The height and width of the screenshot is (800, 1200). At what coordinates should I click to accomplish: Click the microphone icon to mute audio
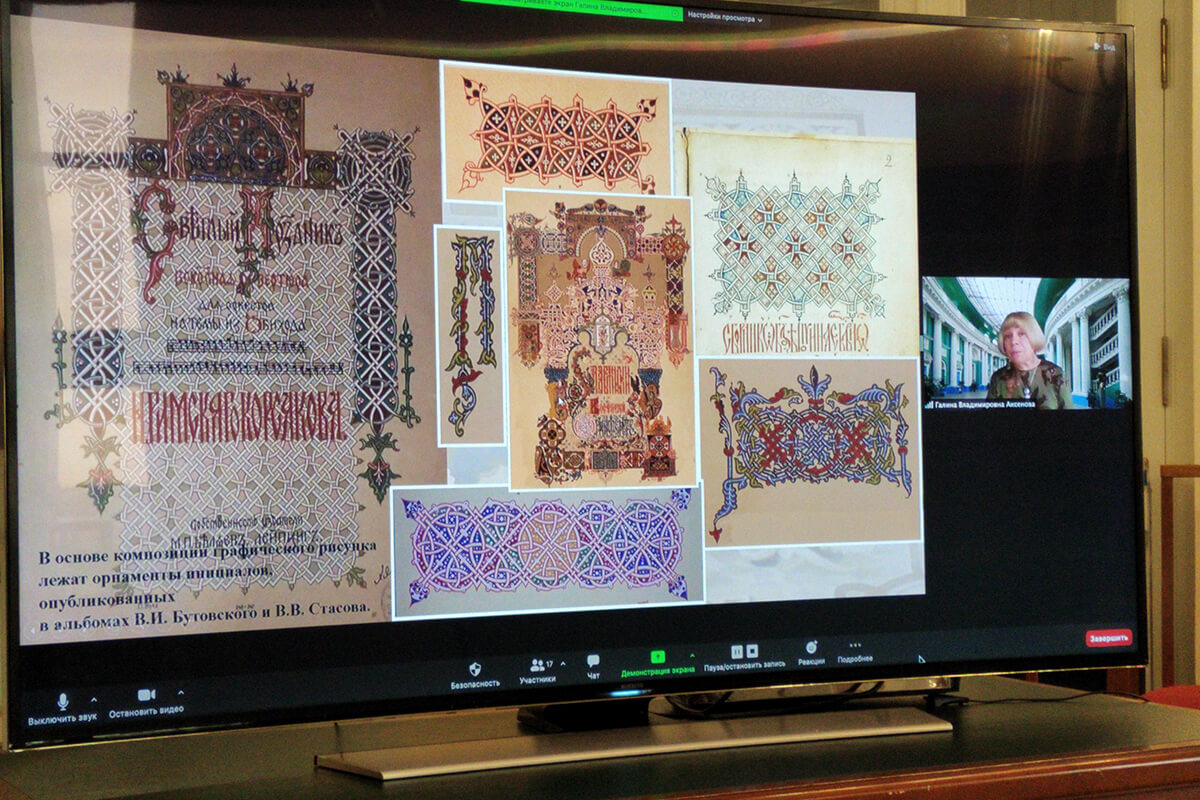[63, 700]
